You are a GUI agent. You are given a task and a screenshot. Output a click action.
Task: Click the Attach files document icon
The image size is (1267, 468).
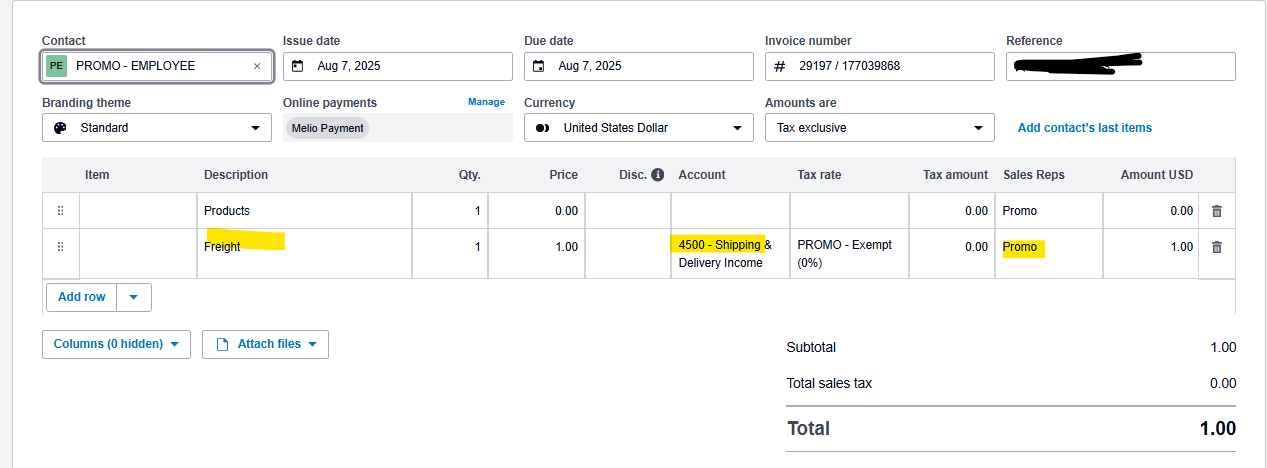[223, 344]
